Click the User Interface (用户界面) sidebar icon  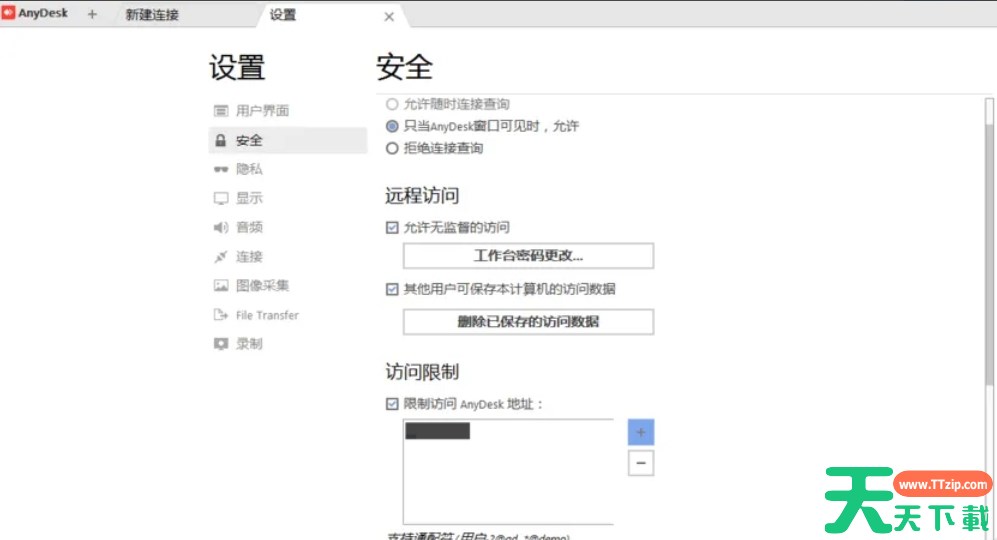pyautogui.click(x=221, y=111)
